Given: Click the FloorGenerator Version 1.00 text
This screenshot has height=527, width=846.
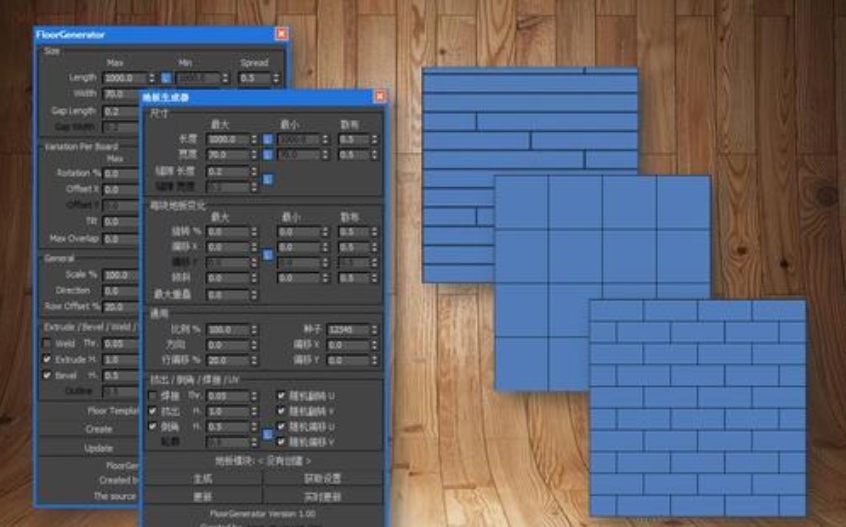Looking at the screenshot, I should click(263, 514).
